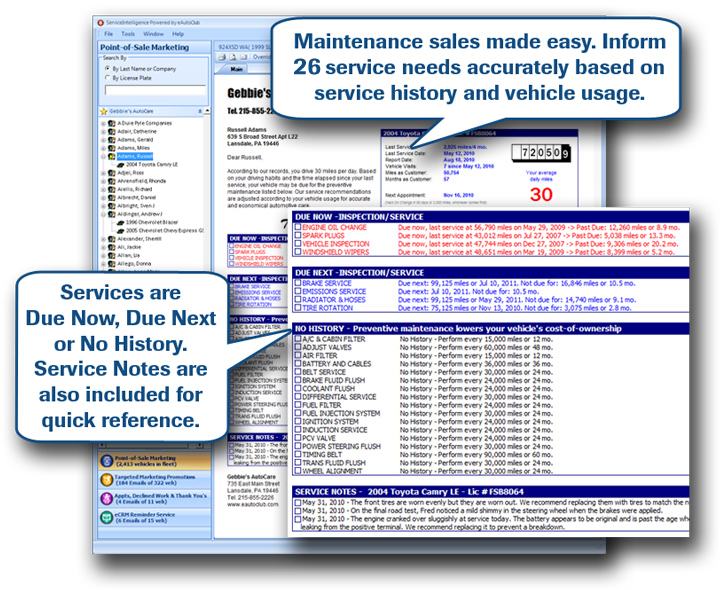Click car icon for 1996 Chevrolet Blazer
Viewport: 720px width, 590px height.
click(x=120, y=222)
